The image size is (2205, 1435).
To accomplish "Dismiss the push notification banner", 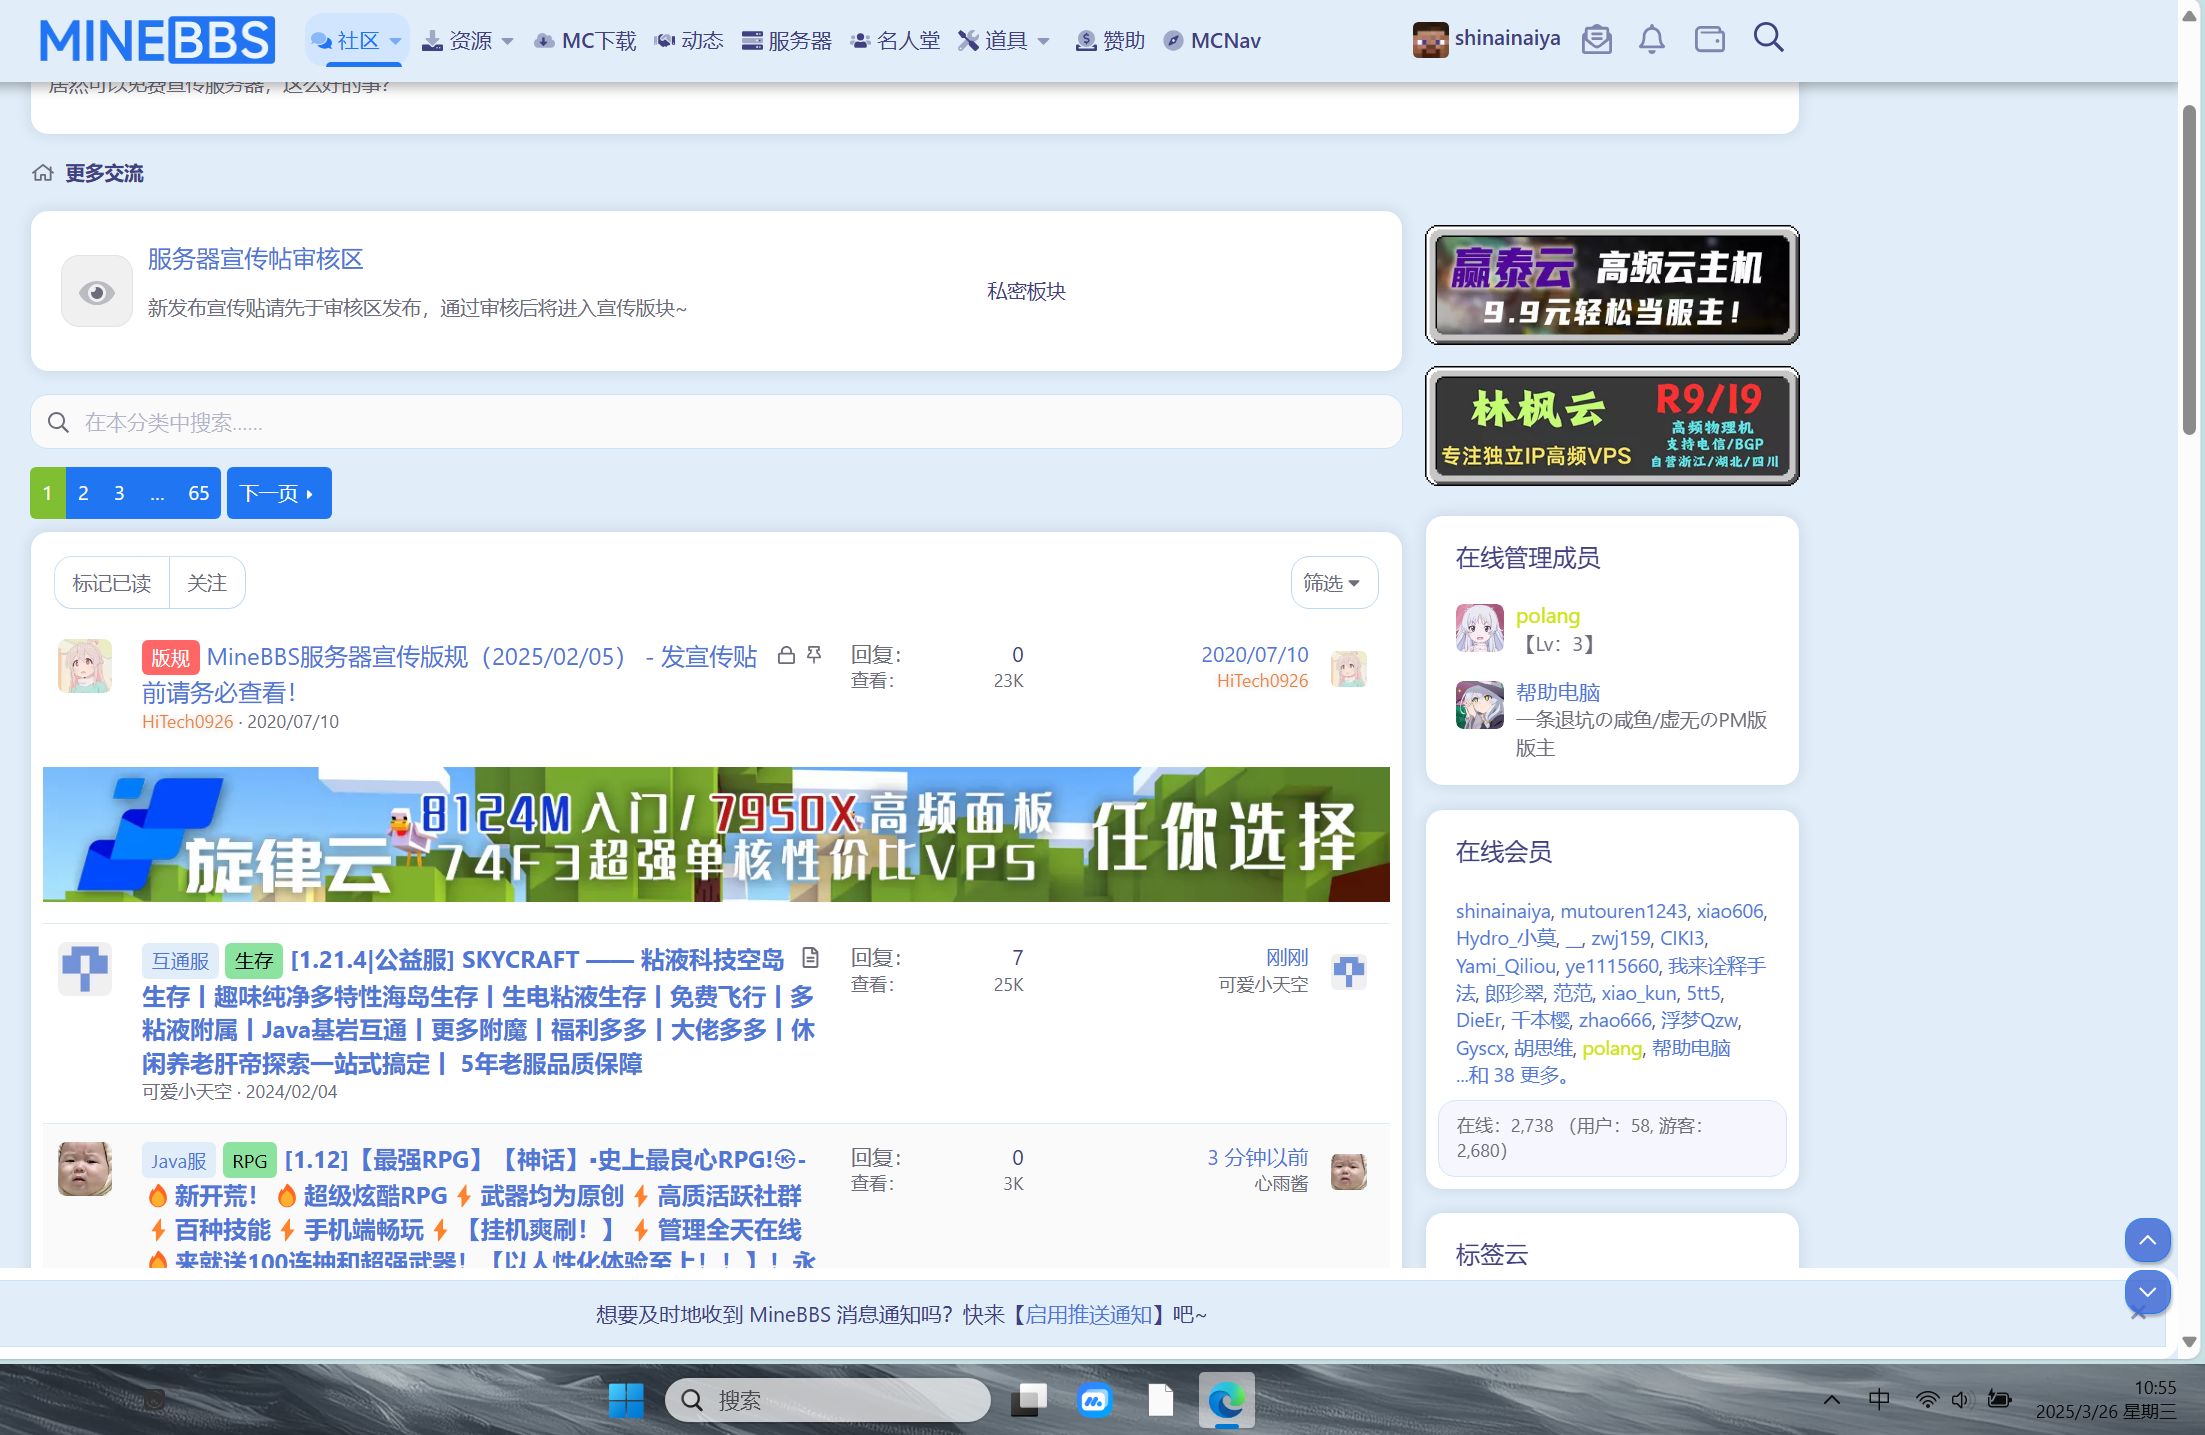I will (x=2139, y=1314).
